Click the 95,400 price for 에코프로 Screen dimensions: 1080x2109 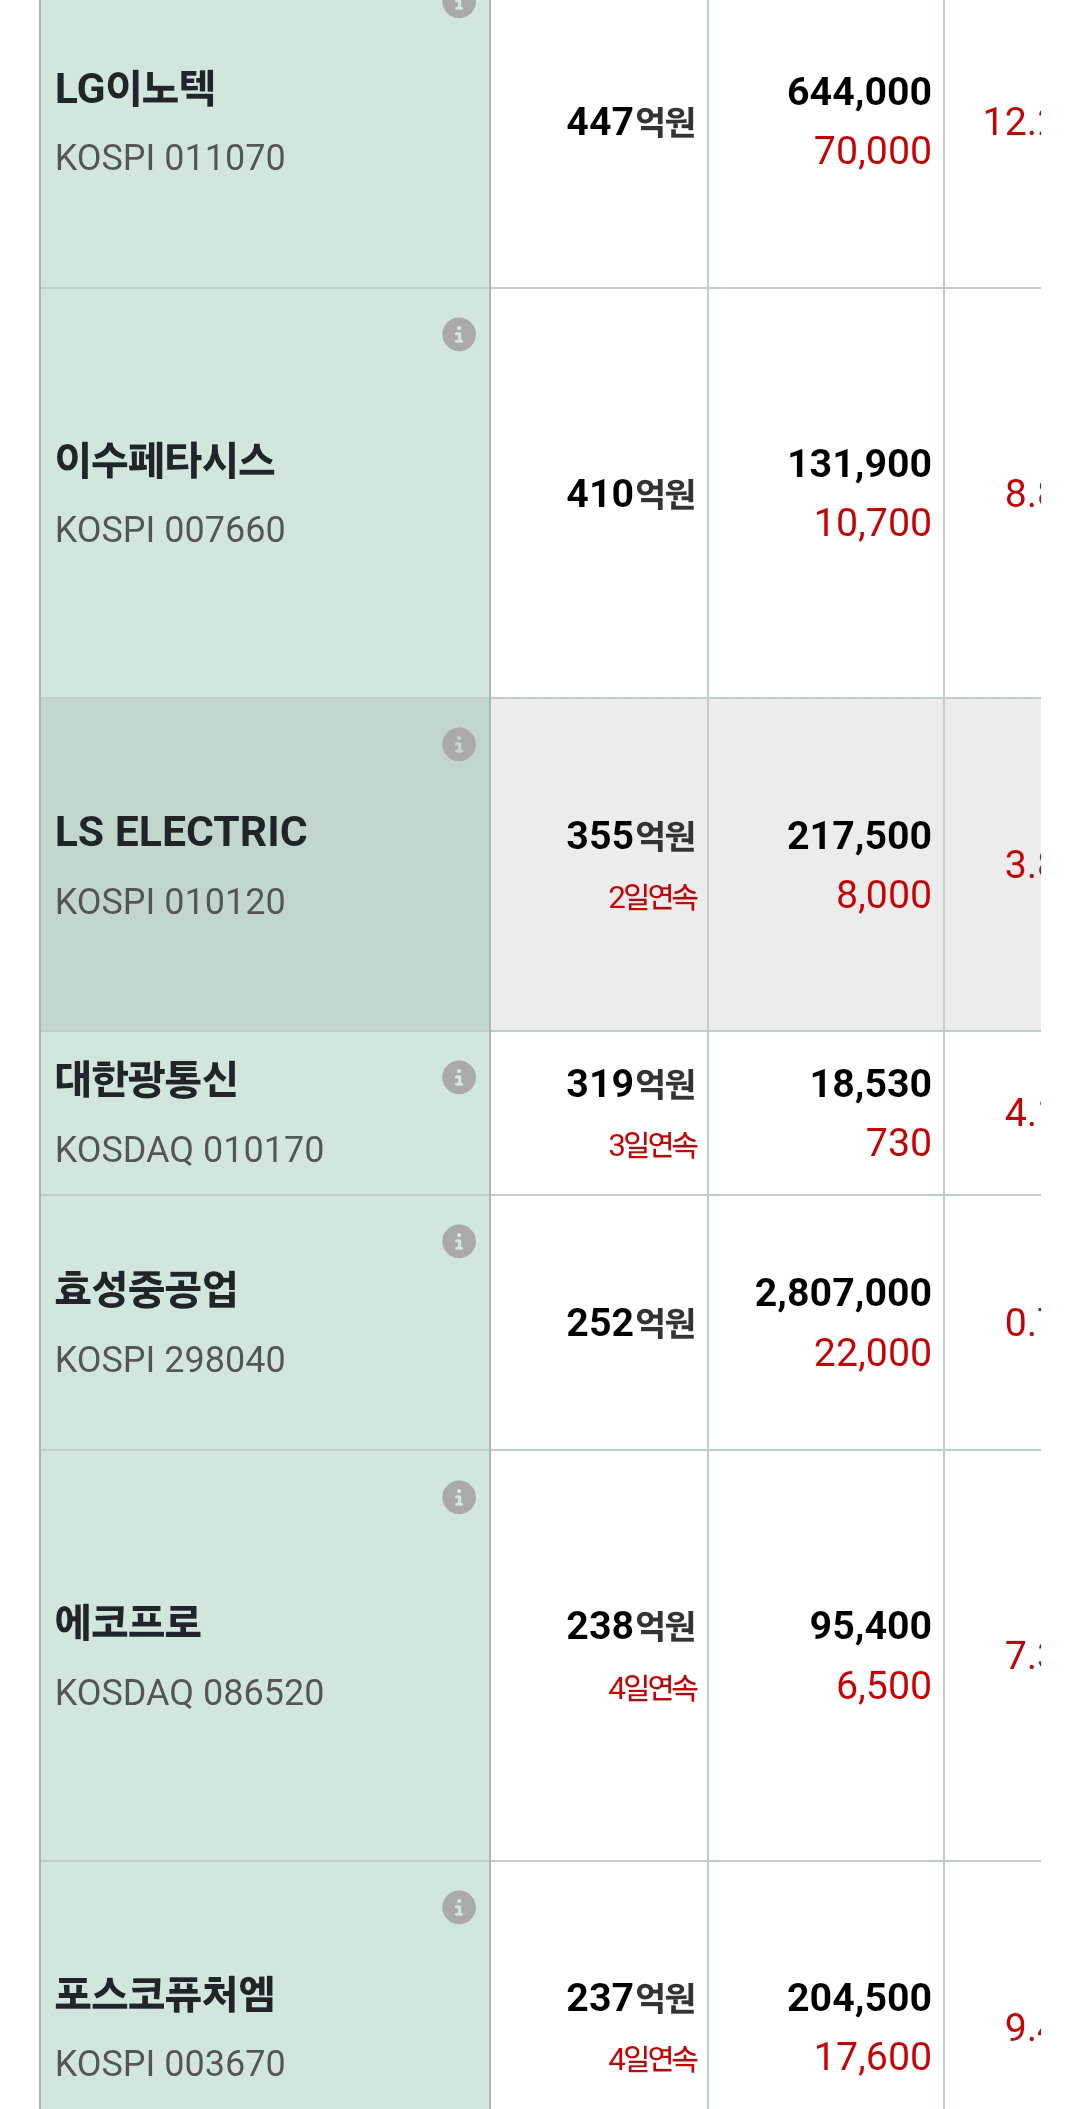click(x=870, y=1626)
